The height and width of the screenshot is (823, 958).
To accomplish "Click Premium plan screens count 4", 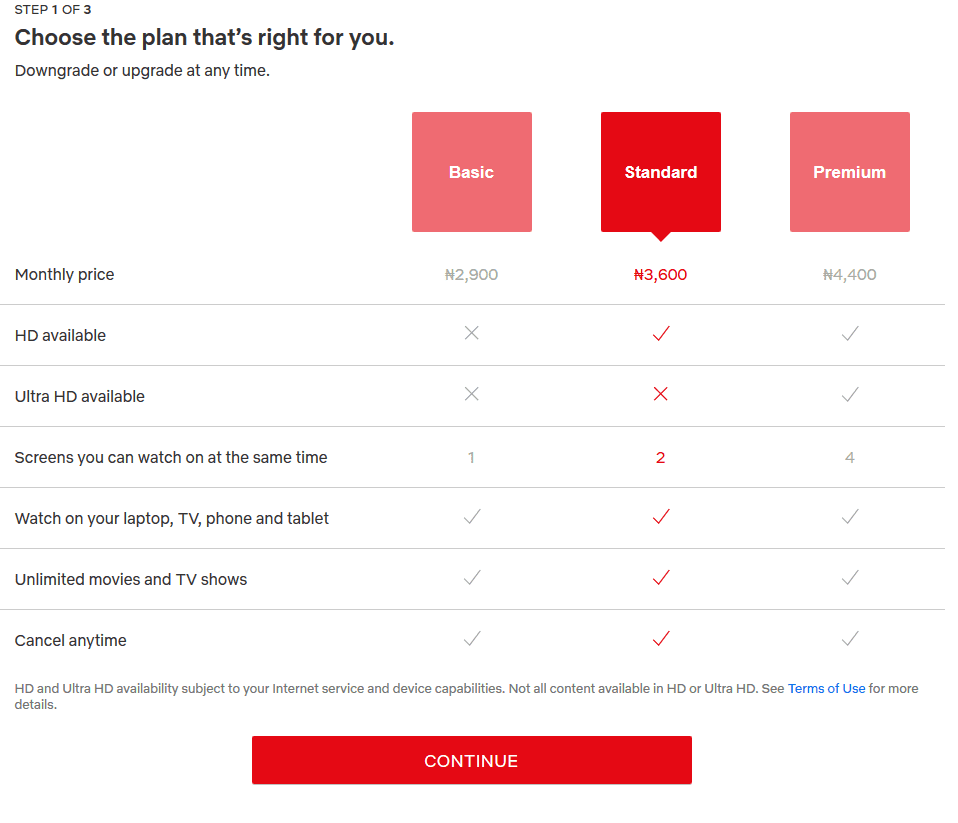I will [849, 457].
